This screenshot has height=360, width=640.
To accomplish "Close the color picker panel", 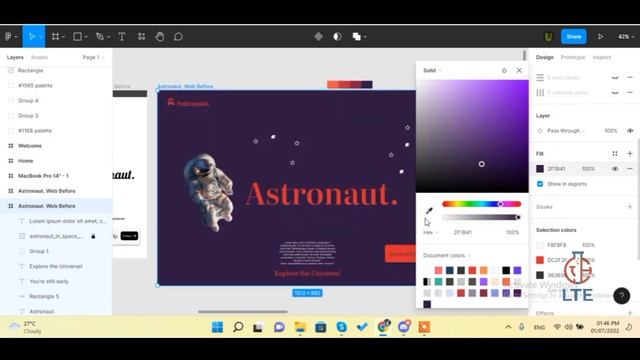I will point(519,70).
